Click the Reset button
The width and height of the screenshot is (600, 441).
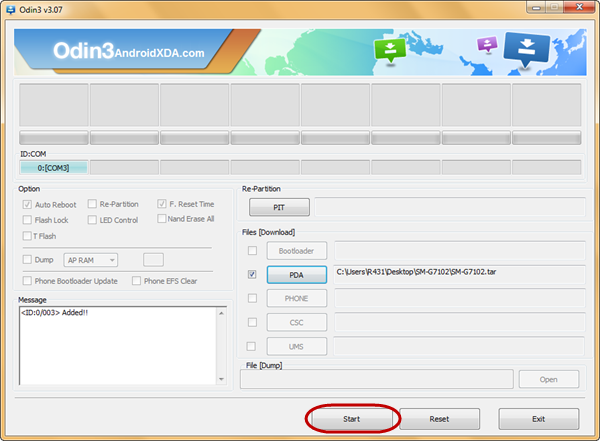click(439, 419)
